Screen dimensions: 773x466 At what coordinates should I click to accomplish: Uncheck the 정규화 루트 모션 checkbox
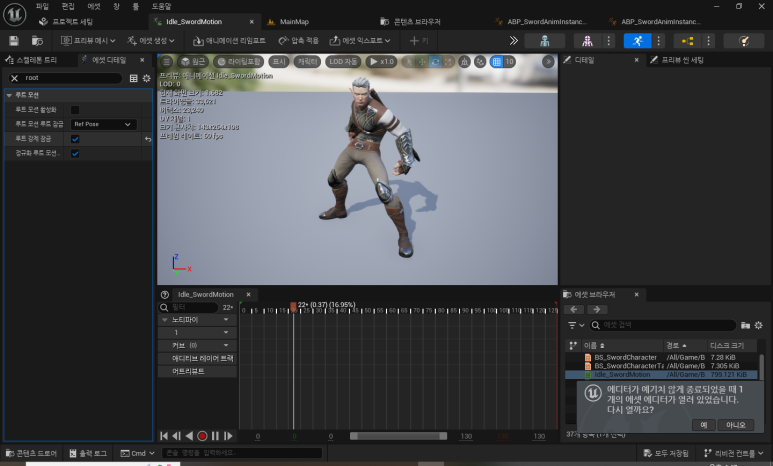coord(75,153)
